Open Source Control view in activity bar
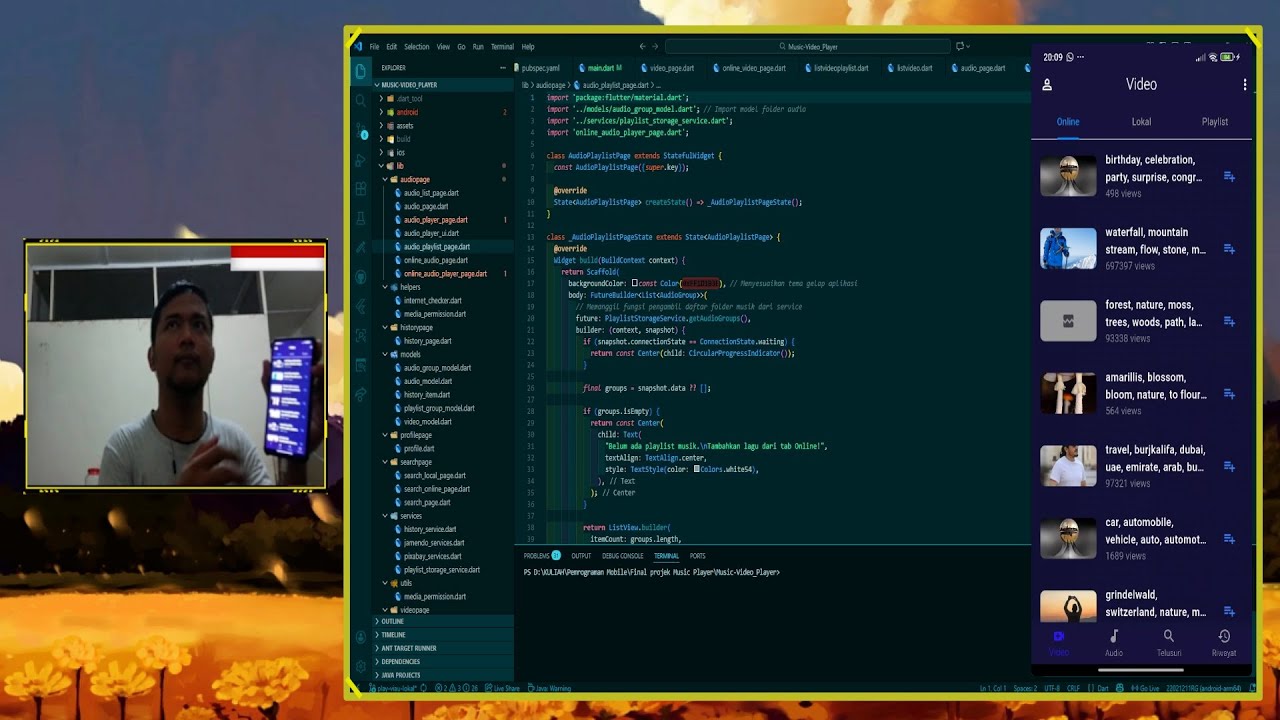1280x720 pixels. point(361,131)
